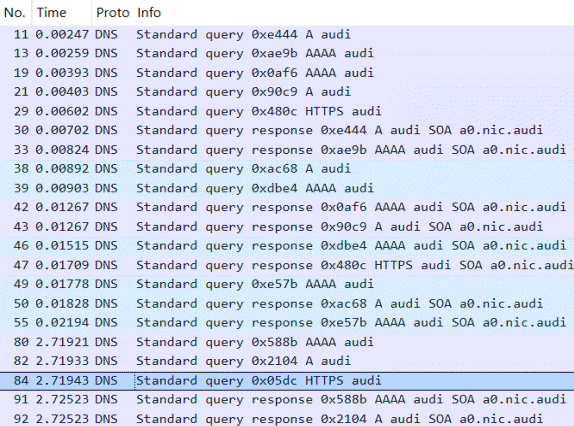Select packet 49 query 0xe57b row
This screenshot has height=426, width=574.
click(x=287, y=284)
